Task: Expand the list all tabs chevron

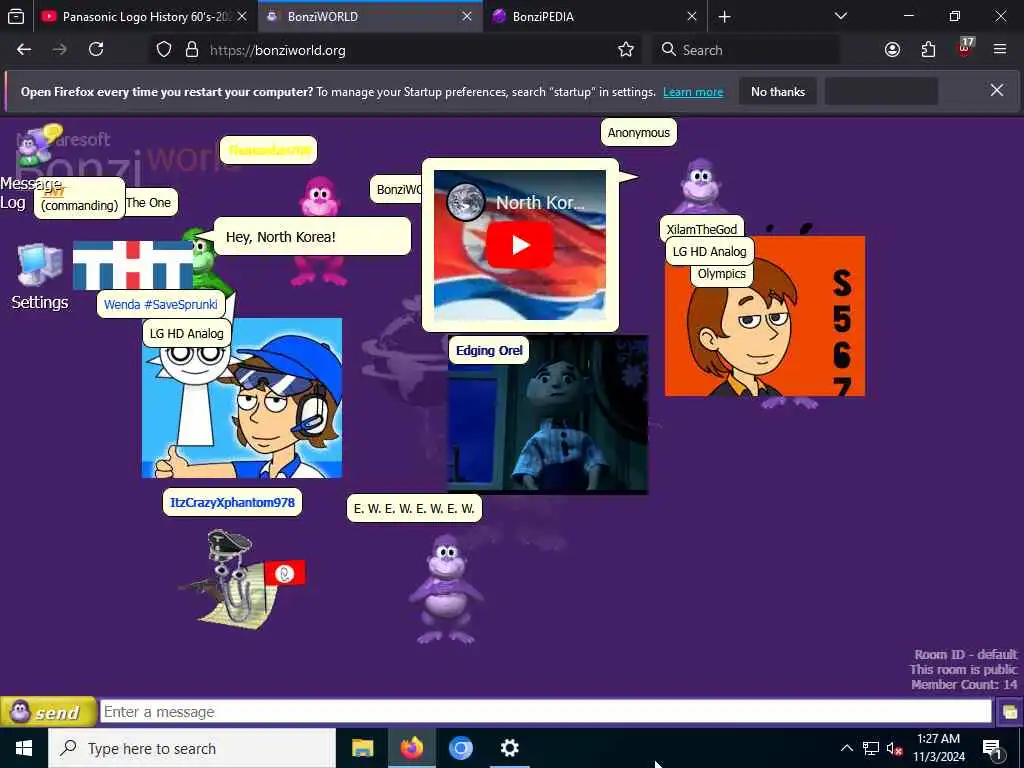Action: [840, 16]
